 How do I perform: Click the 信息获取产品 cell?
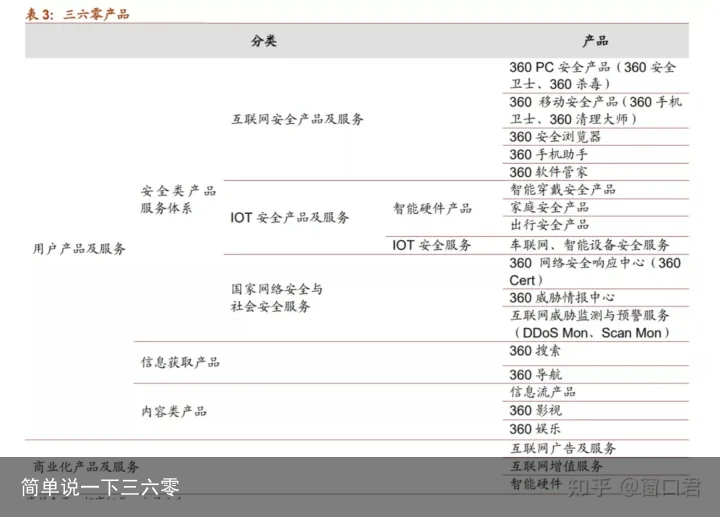coord(180,362)
